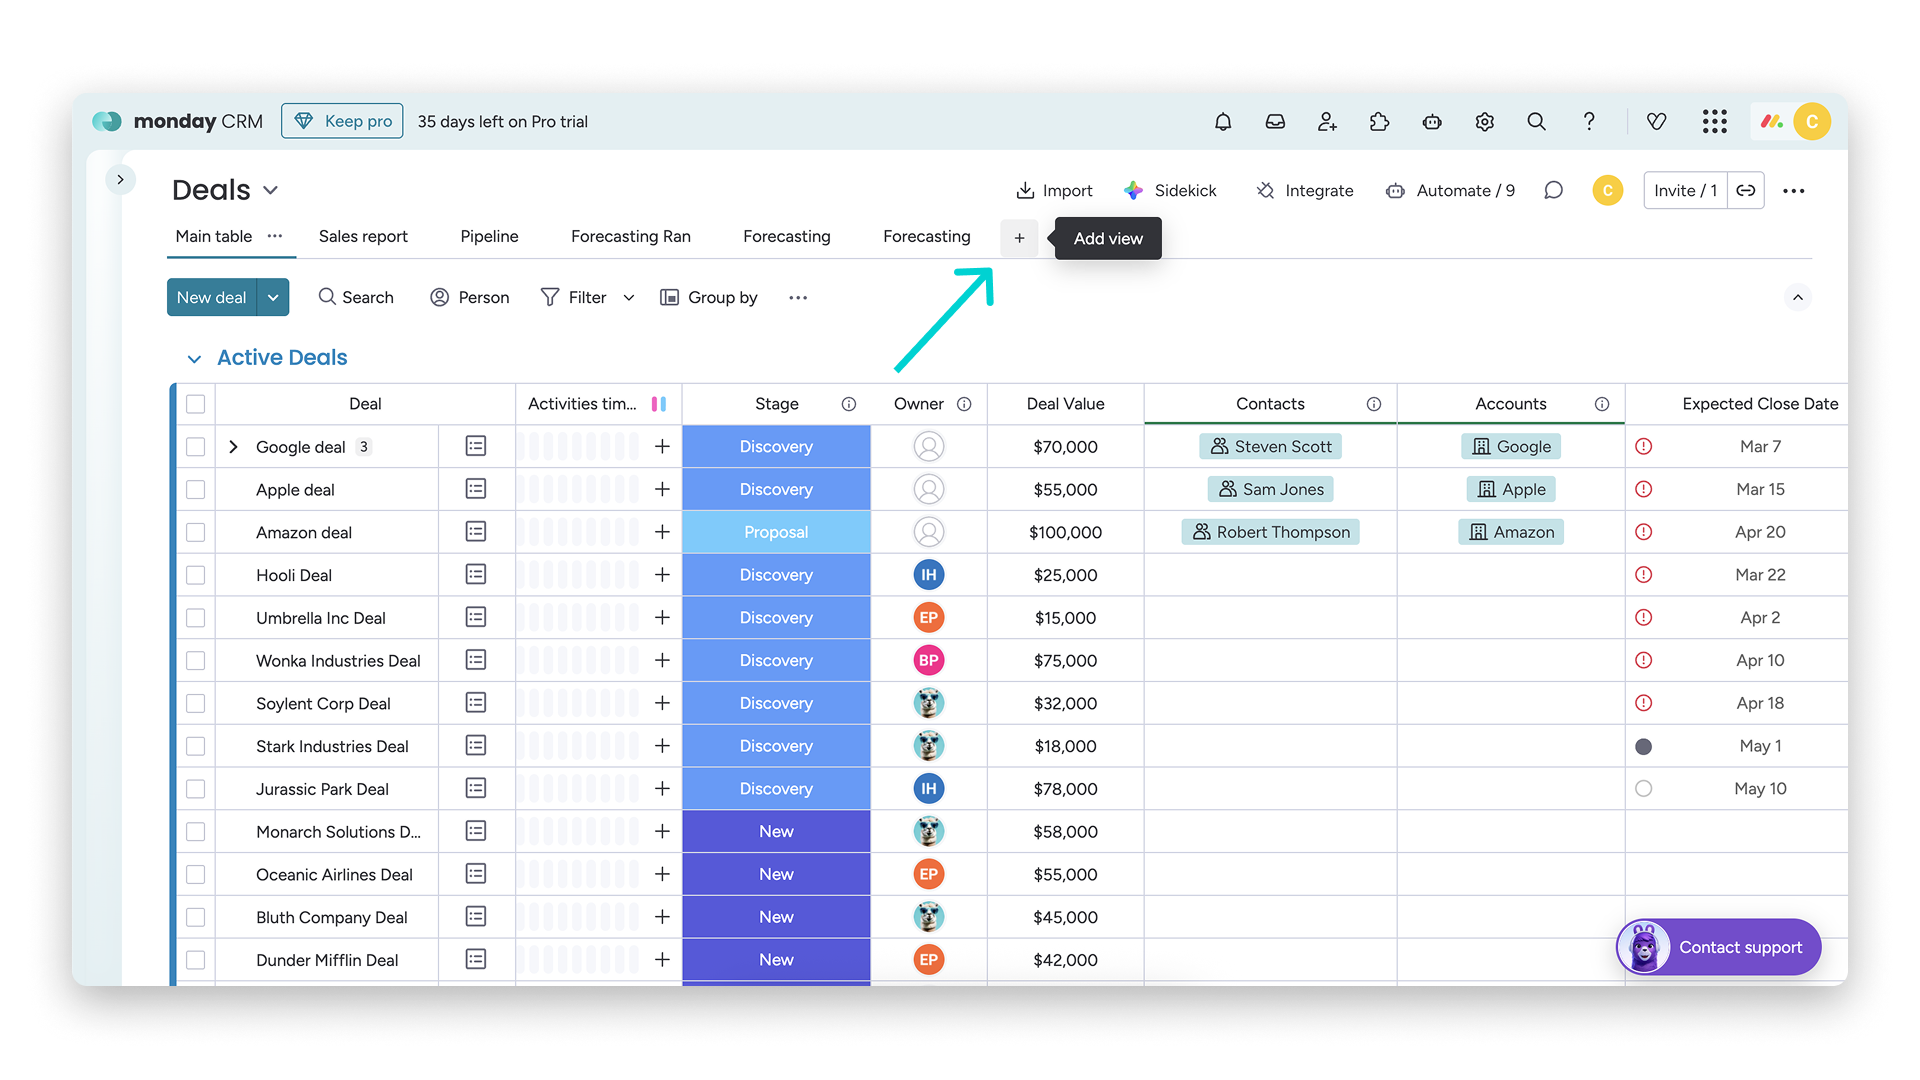Open the autopilot robot icon in top bar
The width and height of the screenshot is (1920, 1080).
click(x=1432, y=121)
